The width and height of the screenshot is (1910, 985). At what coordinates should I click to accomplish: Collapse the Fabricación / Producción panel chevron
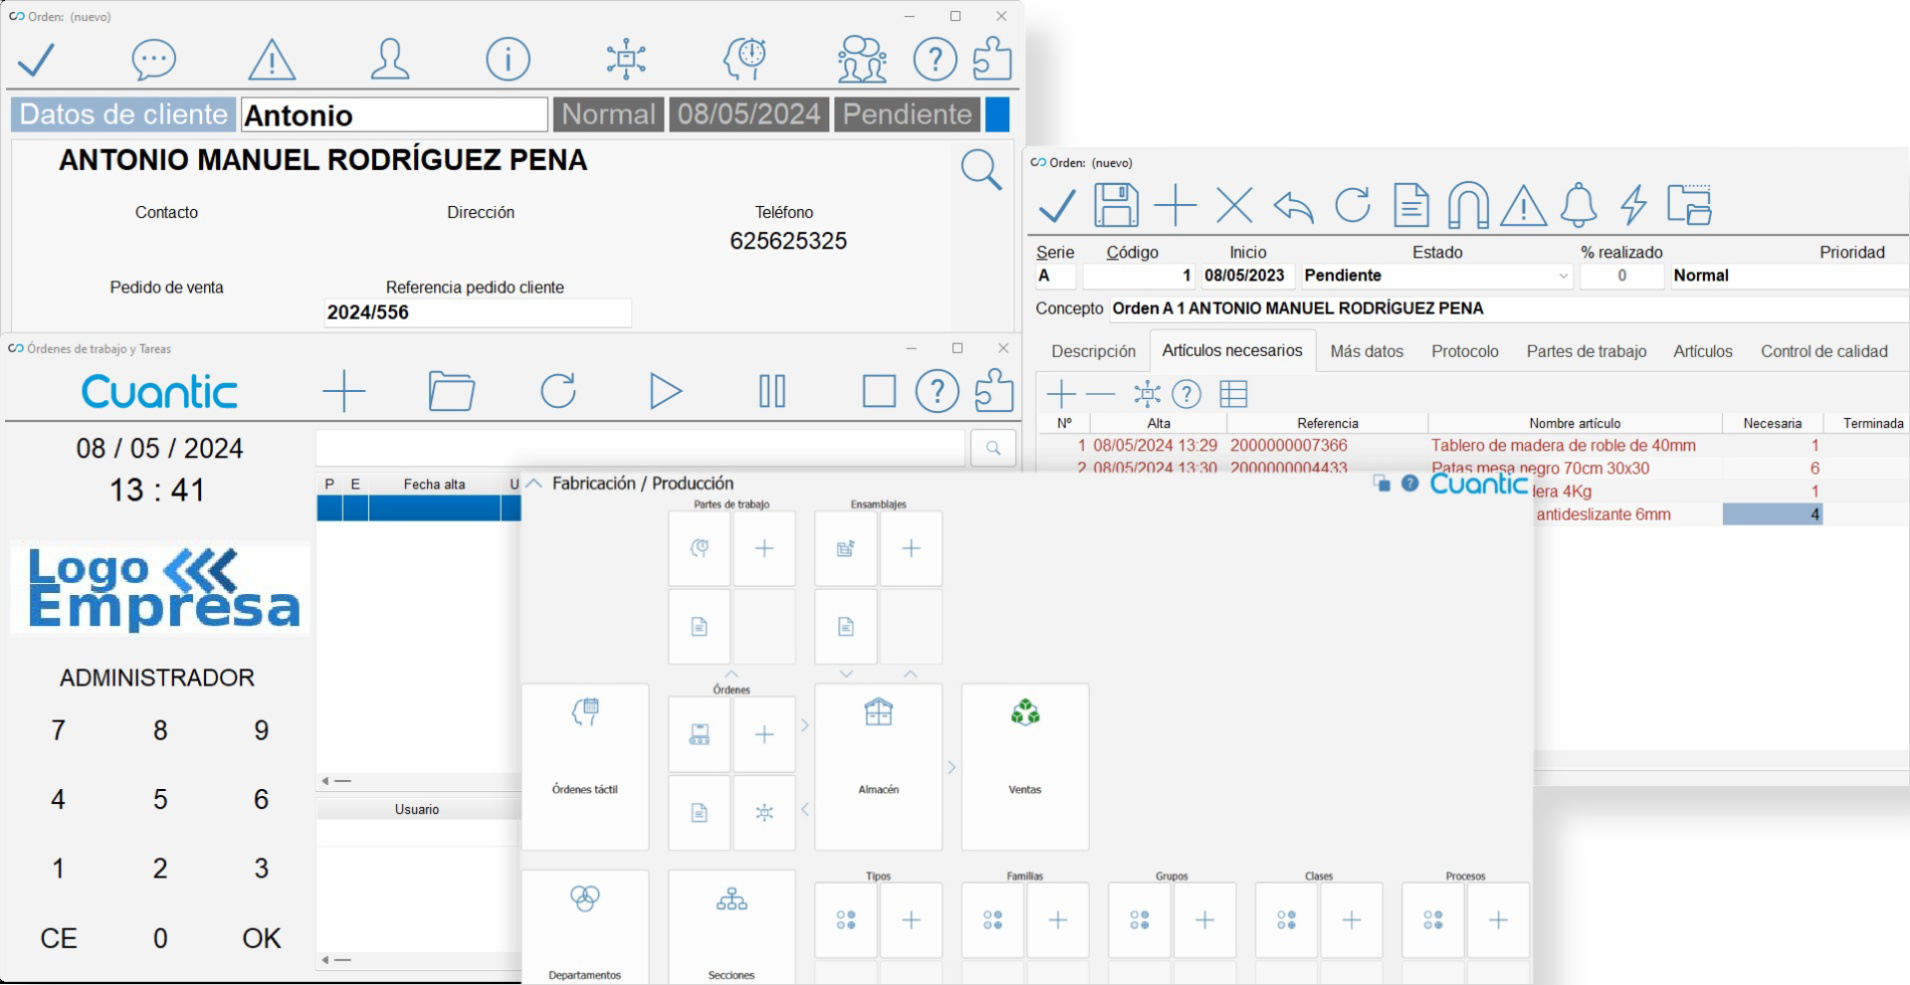(x=534, y=483)
